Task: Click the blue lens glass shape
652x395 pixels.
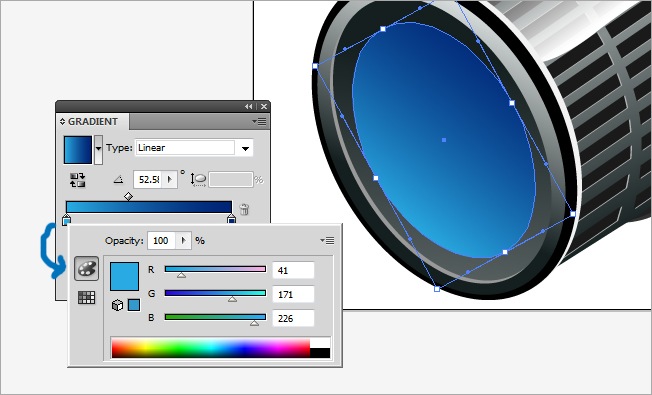Action: click(444, 140)
